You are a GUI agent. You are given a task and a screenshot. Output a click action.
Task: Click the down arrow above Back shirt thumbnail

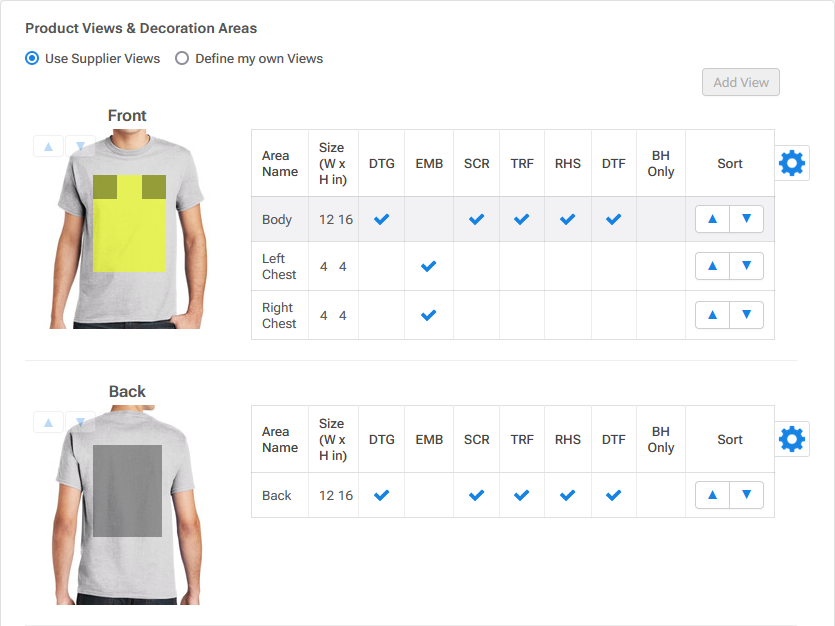click(80, 422)
